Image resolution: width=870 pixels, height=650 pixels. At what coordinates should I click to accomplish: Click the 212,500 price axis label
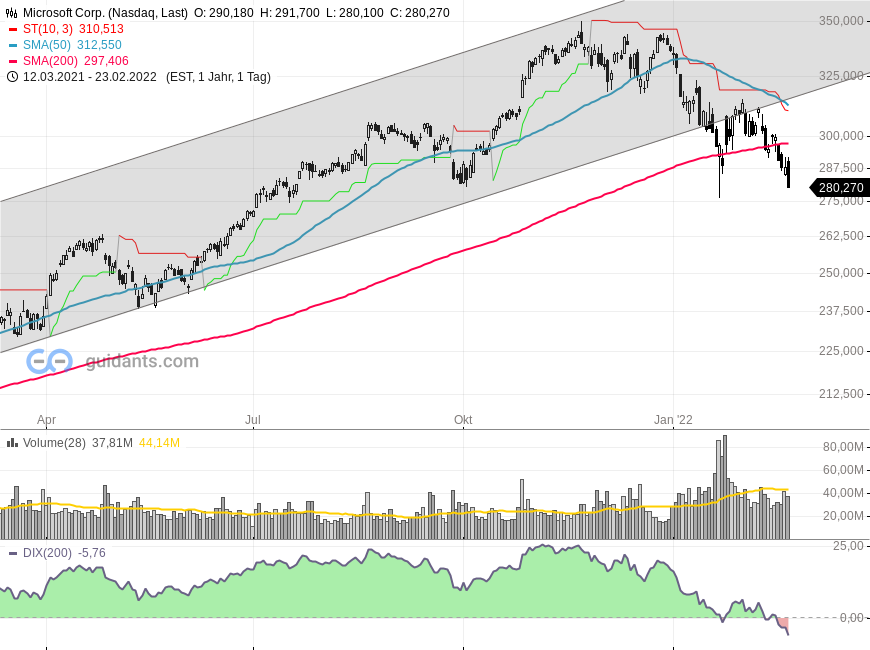[x=841, y=394]
